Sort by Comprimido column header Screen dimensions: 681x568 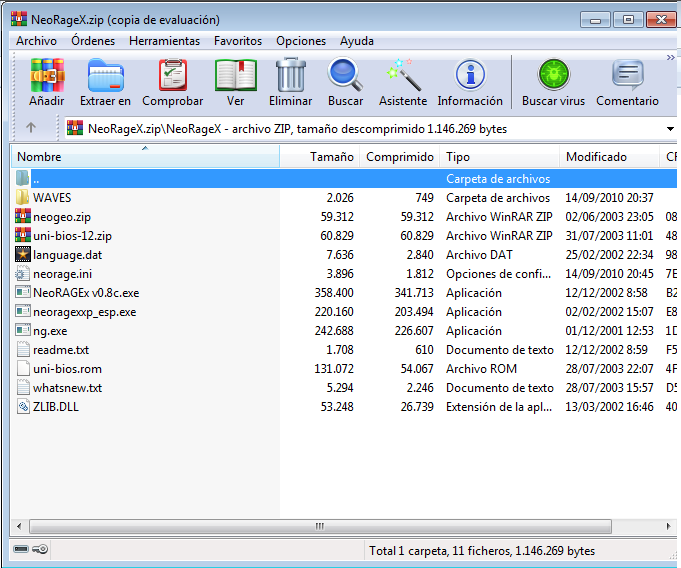pyautogui.click(x=400, y=156)
